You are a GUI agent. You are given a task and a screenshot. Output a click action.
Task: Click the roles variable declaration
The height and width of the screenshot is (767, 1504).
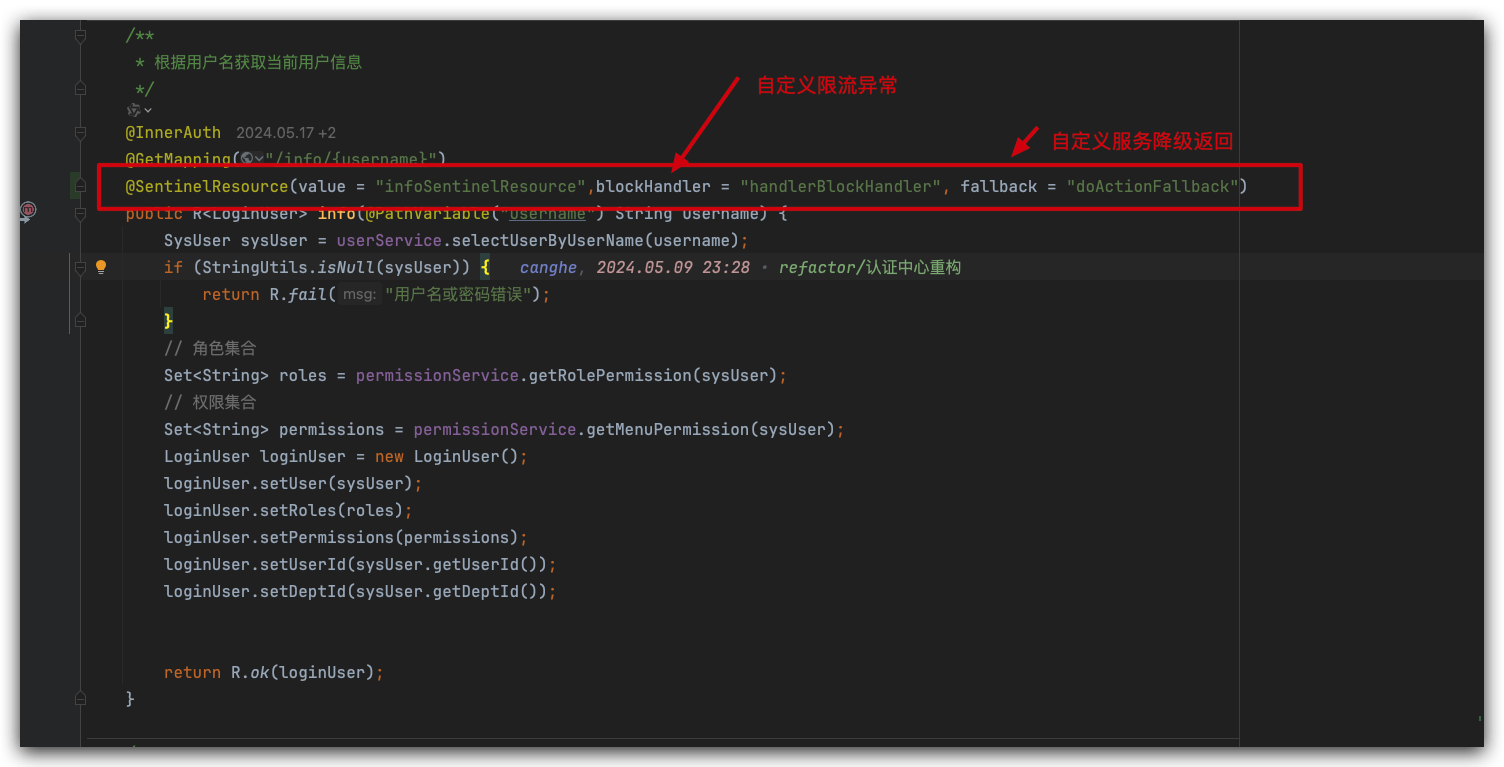coord(303,375)
